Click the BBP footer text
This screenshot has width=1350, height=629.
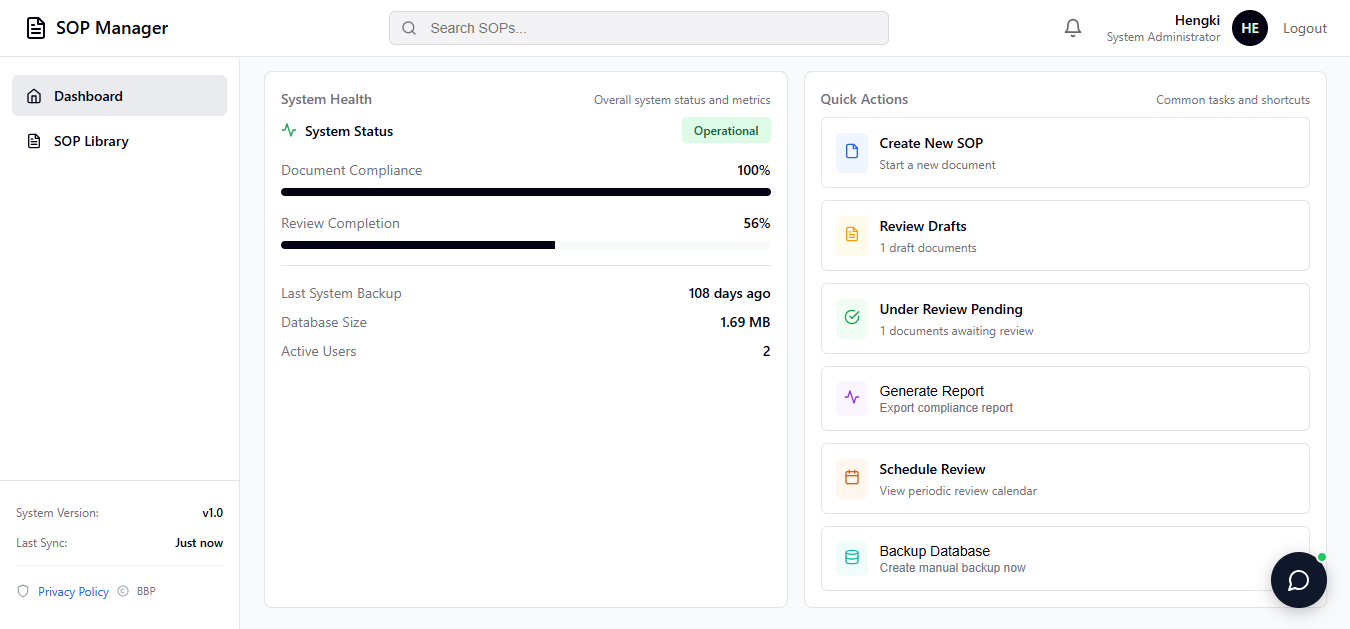pos(146,591)
